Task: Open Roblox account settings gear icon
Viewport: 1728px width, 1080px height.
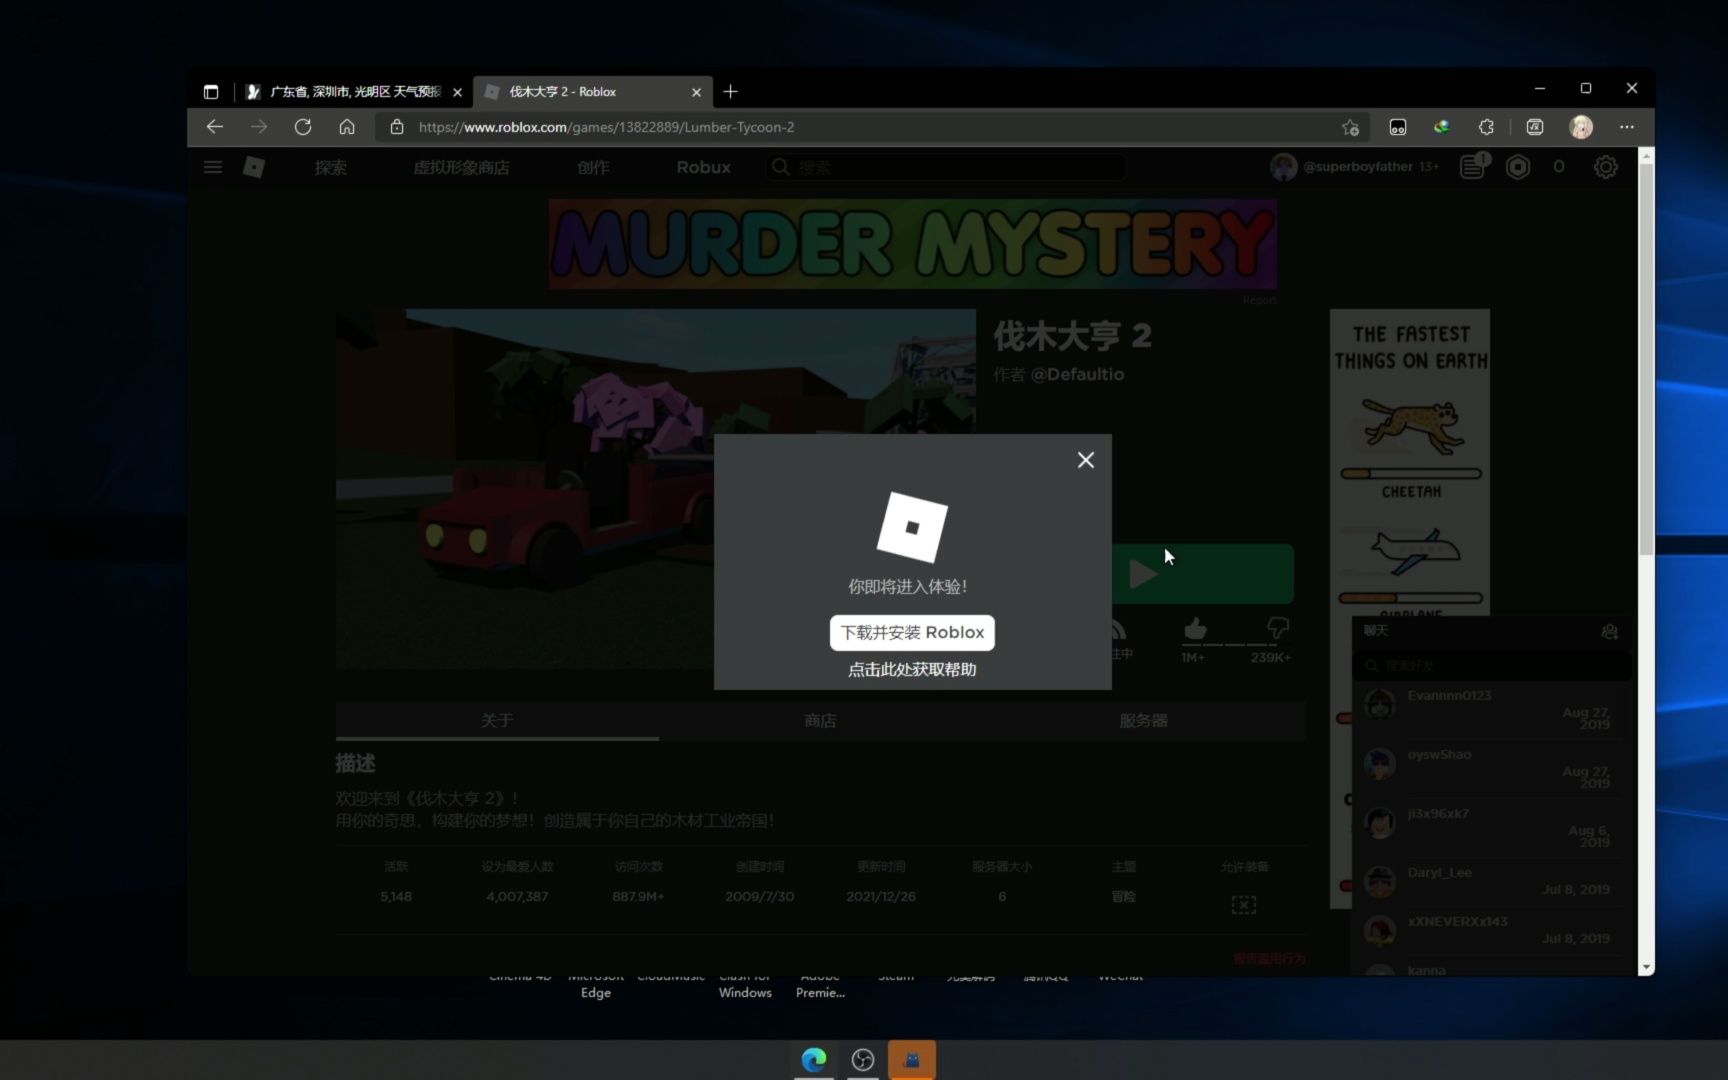Action: 1606,167
